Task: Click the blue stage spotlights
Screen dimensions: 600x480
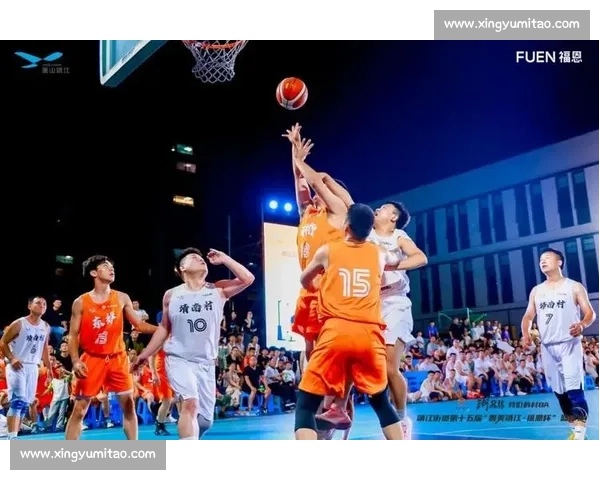Action: tap(280, 206)
